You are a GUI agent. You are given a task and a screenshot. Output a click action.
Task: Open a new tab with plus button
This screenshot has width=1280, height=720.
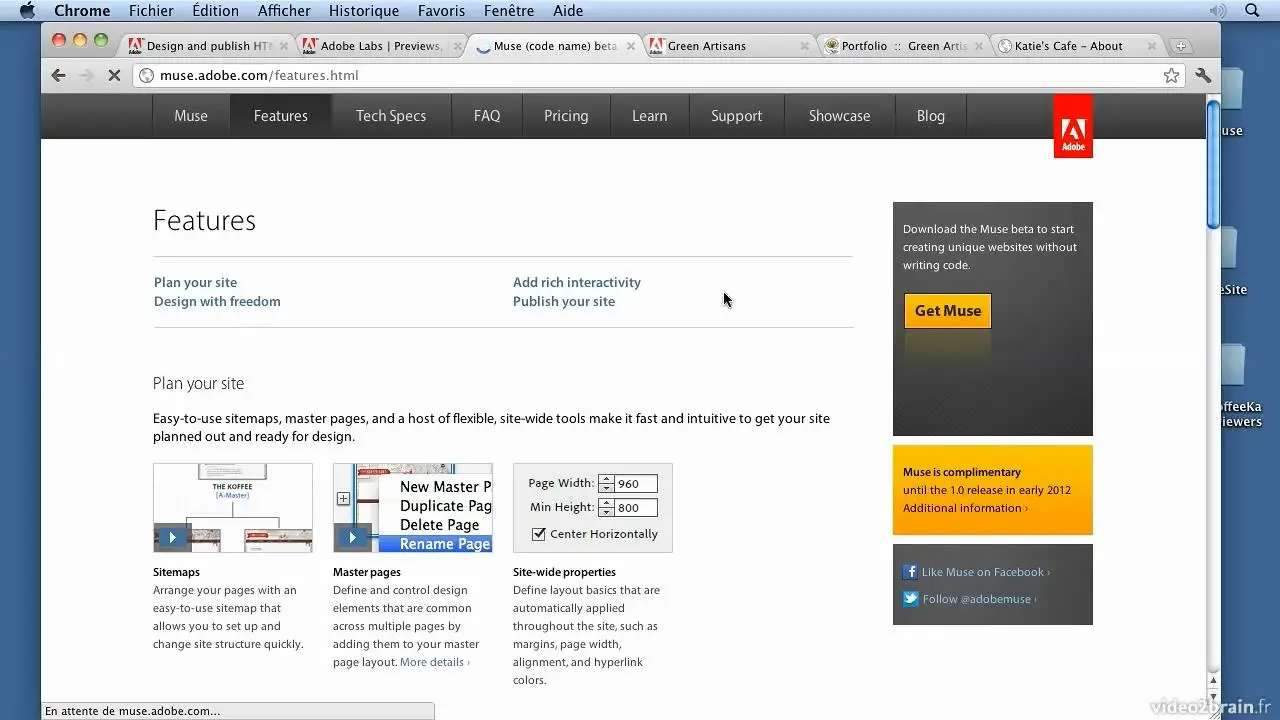pyautogui.click(x=1180, y=46)
